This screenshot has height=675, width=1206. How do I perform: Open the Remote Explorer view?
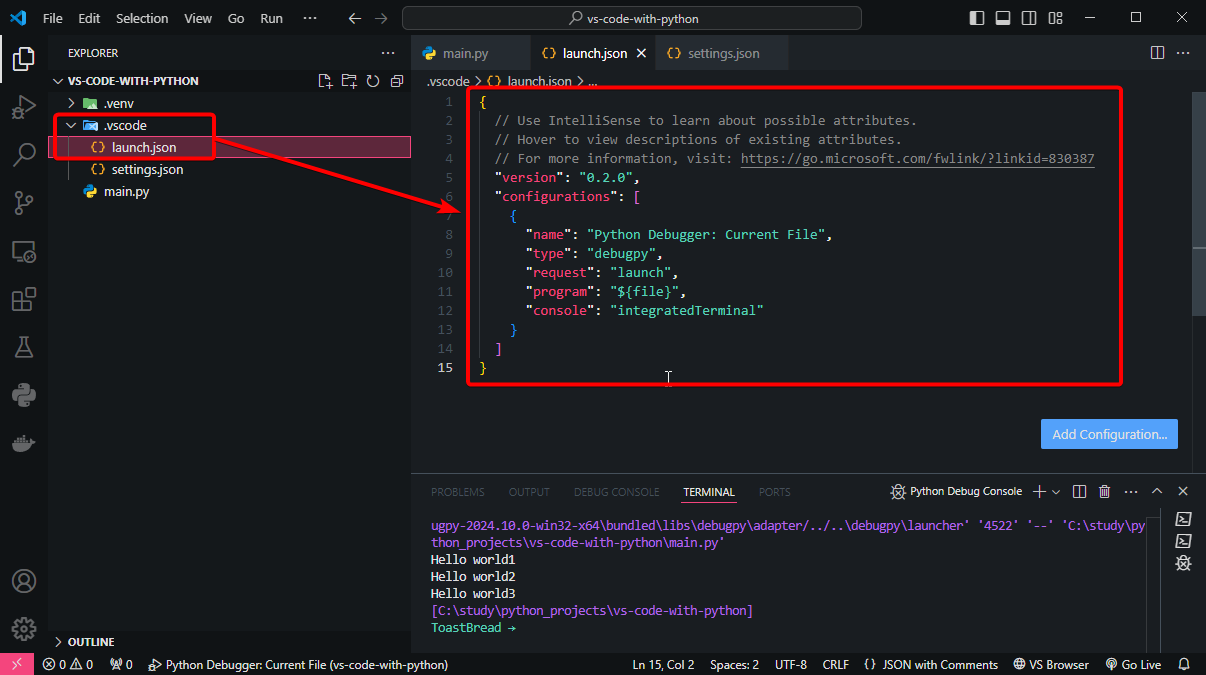(24, 251)
